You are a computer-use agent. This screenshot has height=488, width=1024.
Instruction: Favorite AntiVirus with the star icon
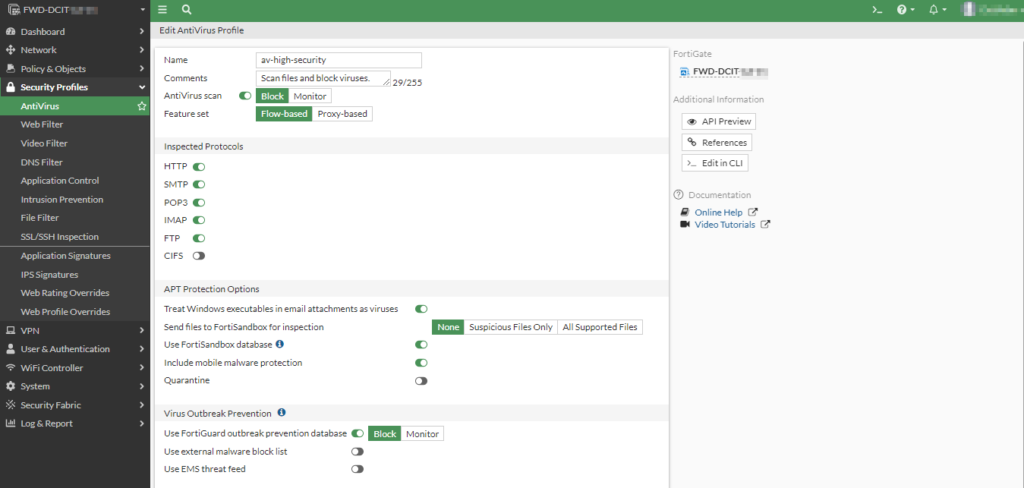142,106
